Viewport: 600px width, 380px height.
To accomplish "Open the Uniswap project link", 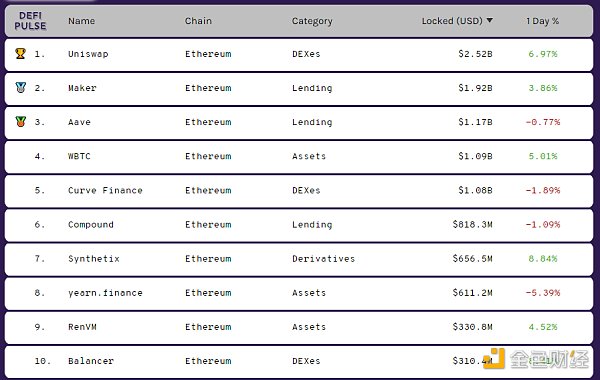I will pos(88,54).
